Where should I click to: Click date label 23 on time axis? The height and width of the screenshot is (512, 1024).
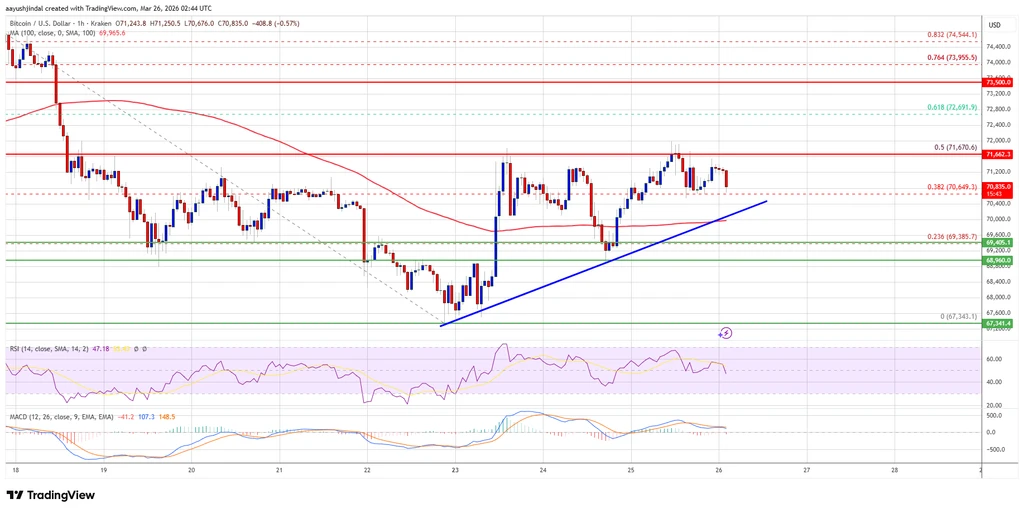point(455,470)
